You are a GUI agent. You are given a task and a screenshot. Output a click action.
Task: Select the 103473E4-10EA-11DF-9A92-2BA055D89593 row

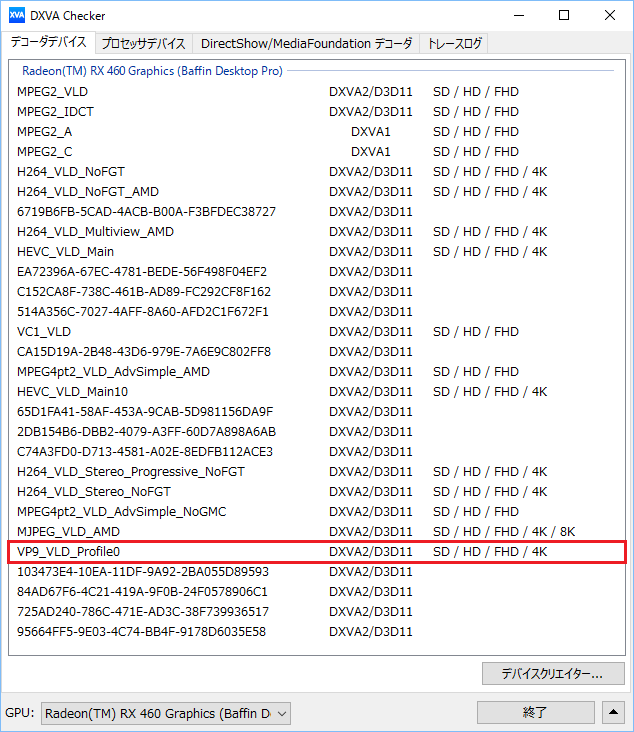(x=317, y=572)
